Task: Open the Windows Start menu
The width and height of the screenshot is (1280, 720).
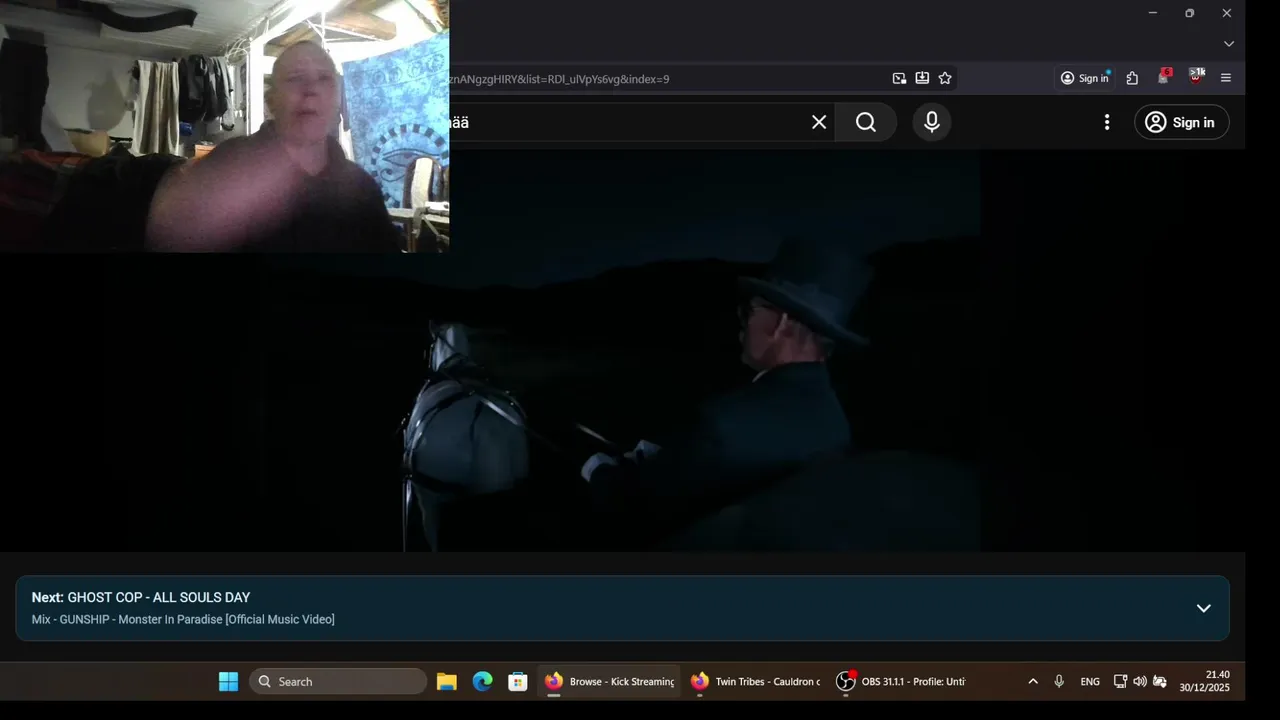Action: (229, 681)
